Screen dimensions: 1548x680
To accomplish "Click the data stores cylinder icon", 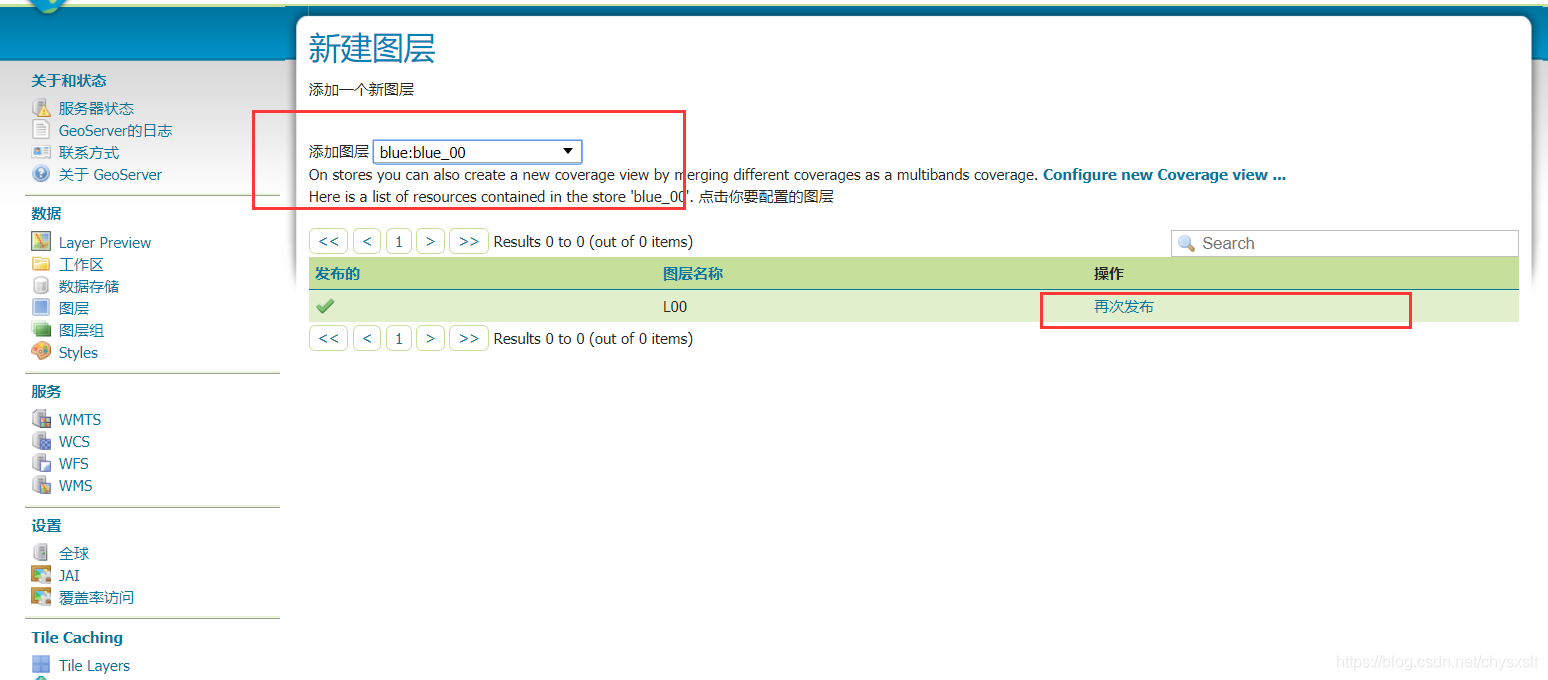I will coord(41,286).
